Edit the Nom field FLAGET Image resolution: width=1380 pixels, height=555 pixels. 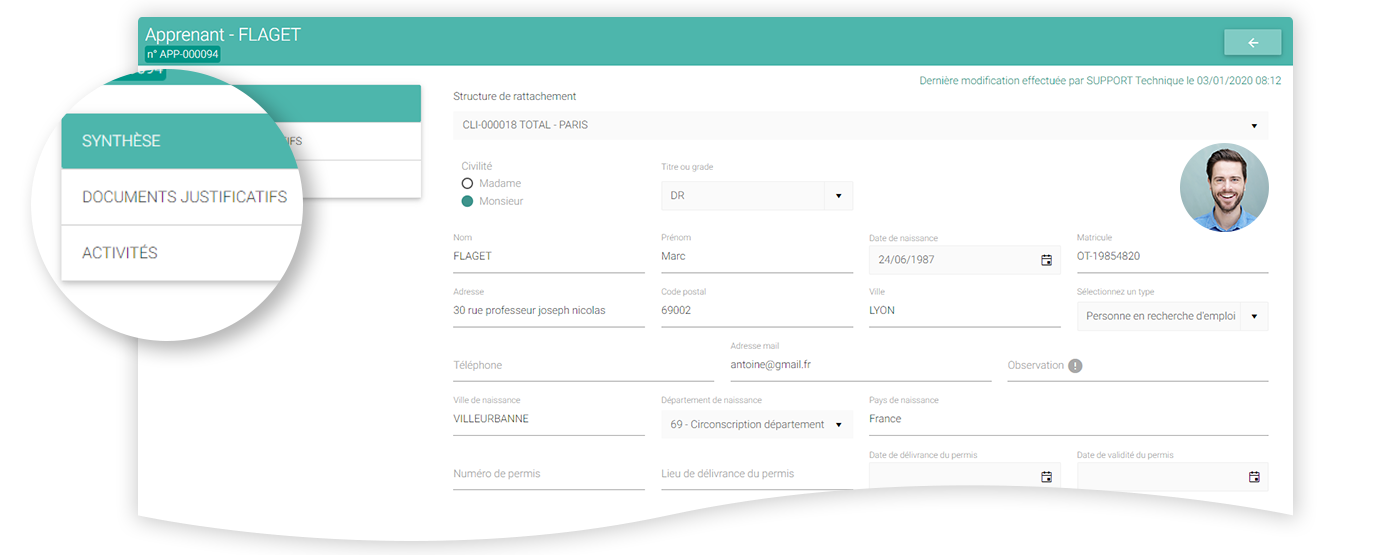coord(548,257)
